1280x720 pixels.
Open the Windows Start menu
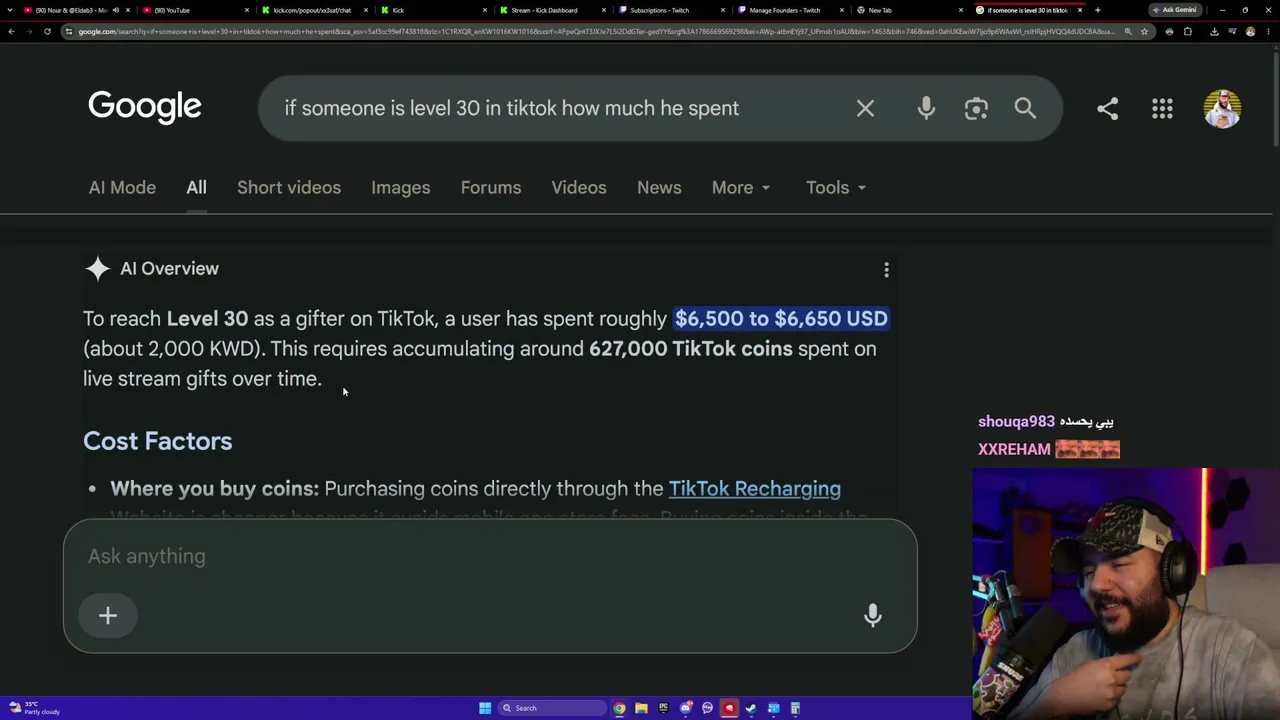[x=485, y=708]
